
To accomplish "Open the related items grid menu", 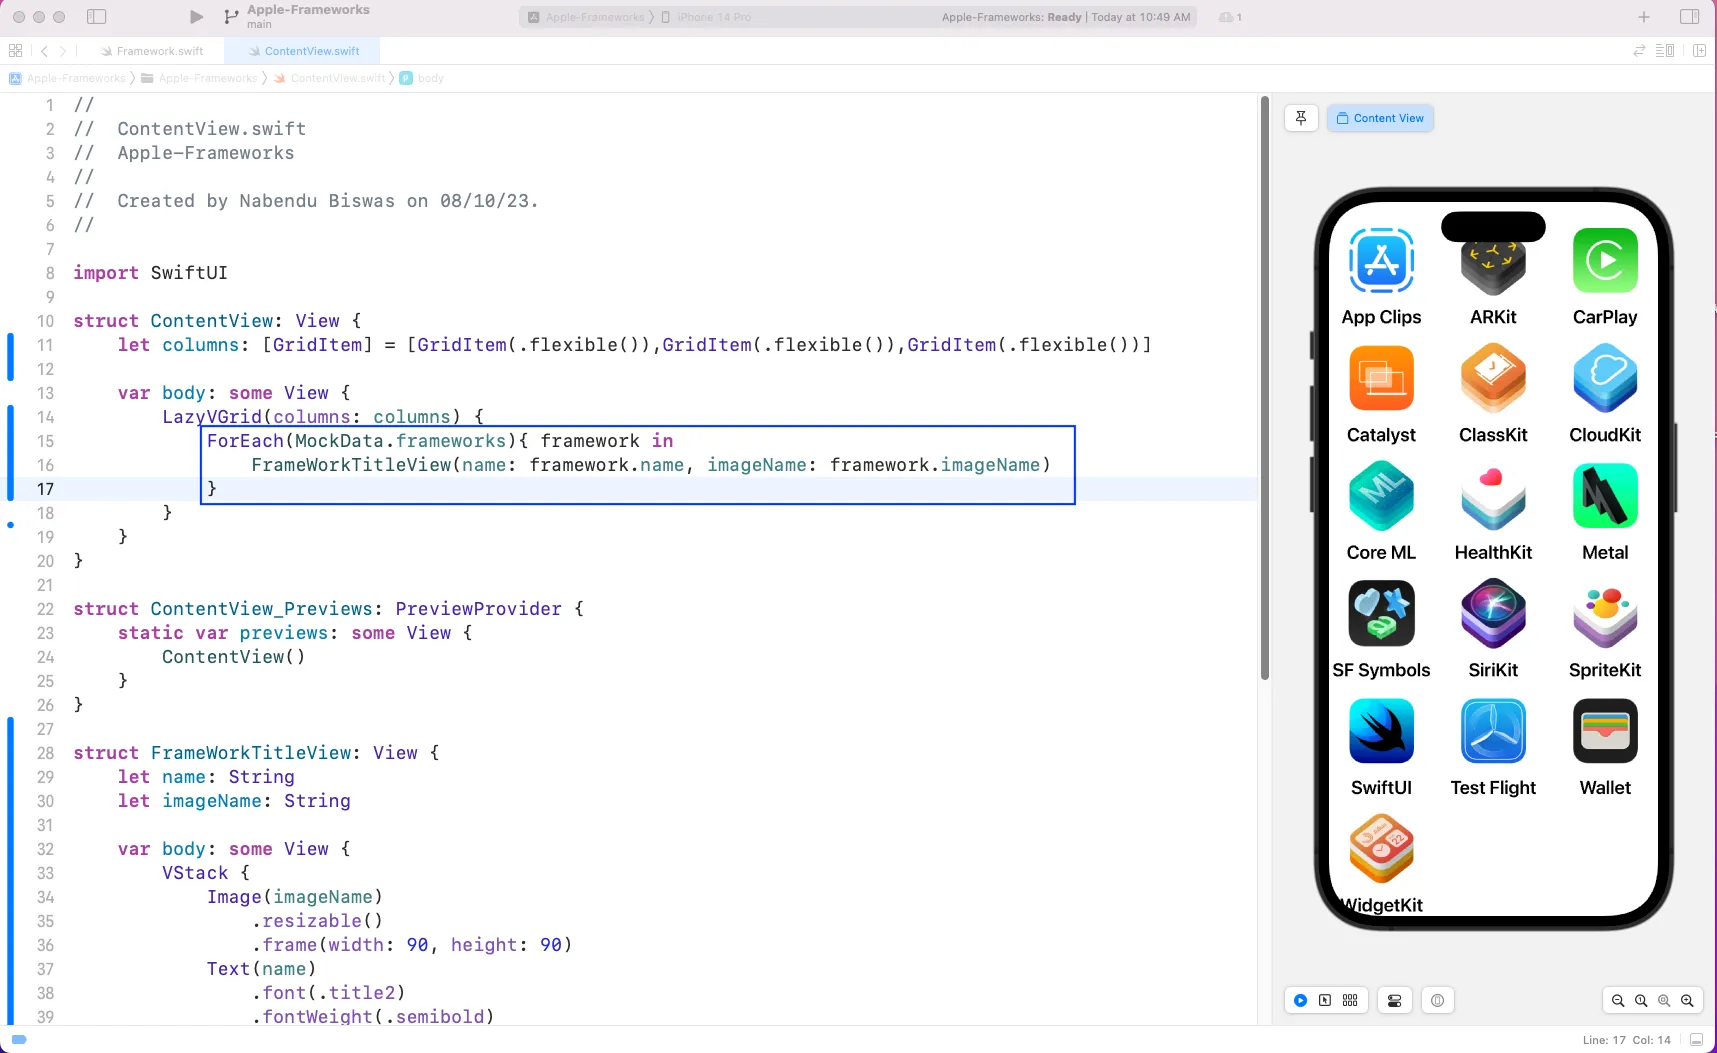I will coord(15,51).
